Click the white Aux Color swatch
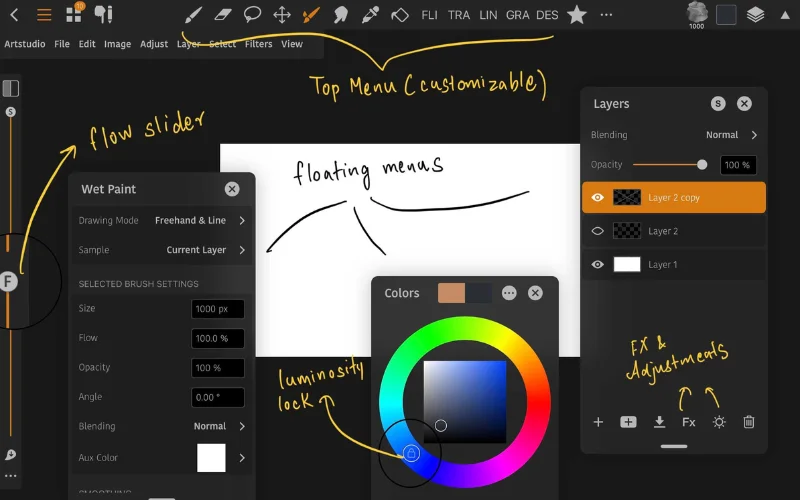 pyautogui.click(x=211, y=458)
